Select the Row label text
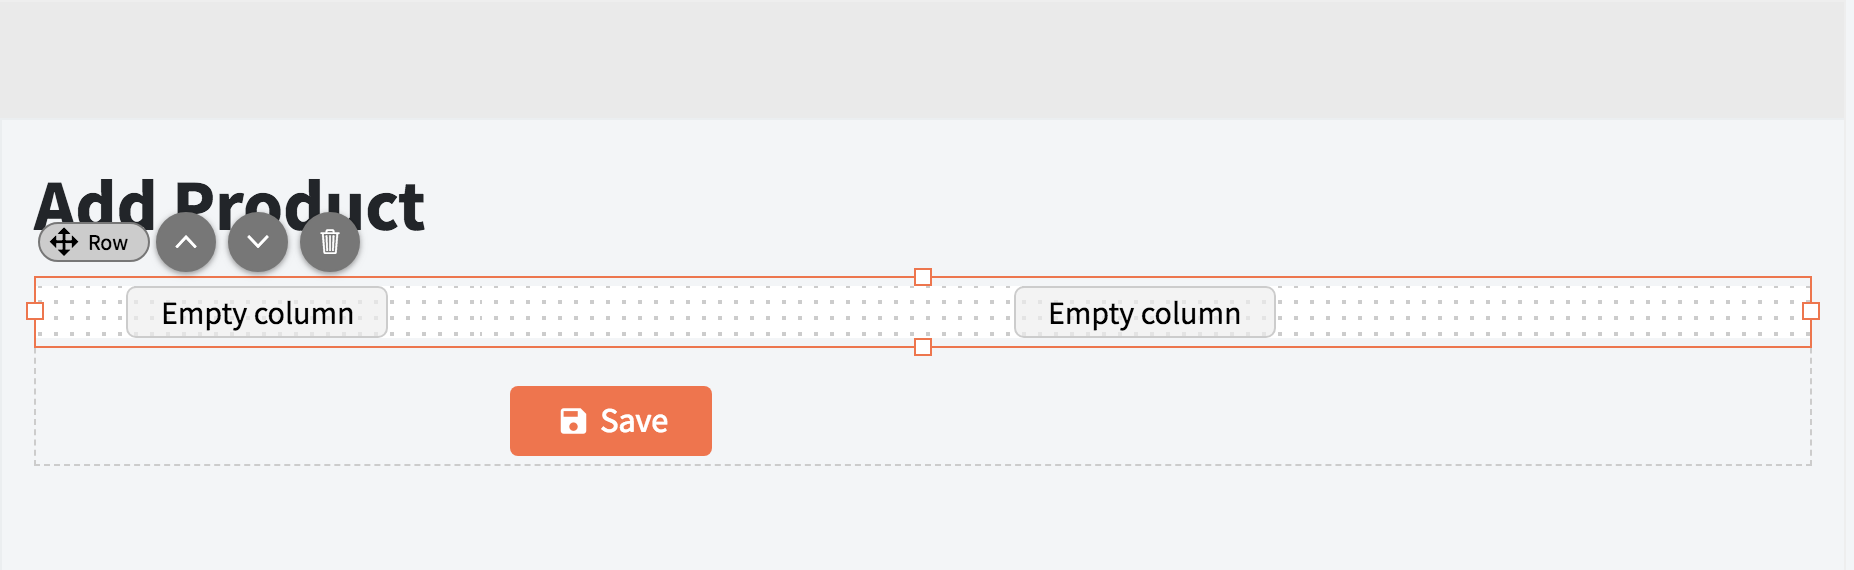The image size is (1854, 570). (x=108, y=243)
